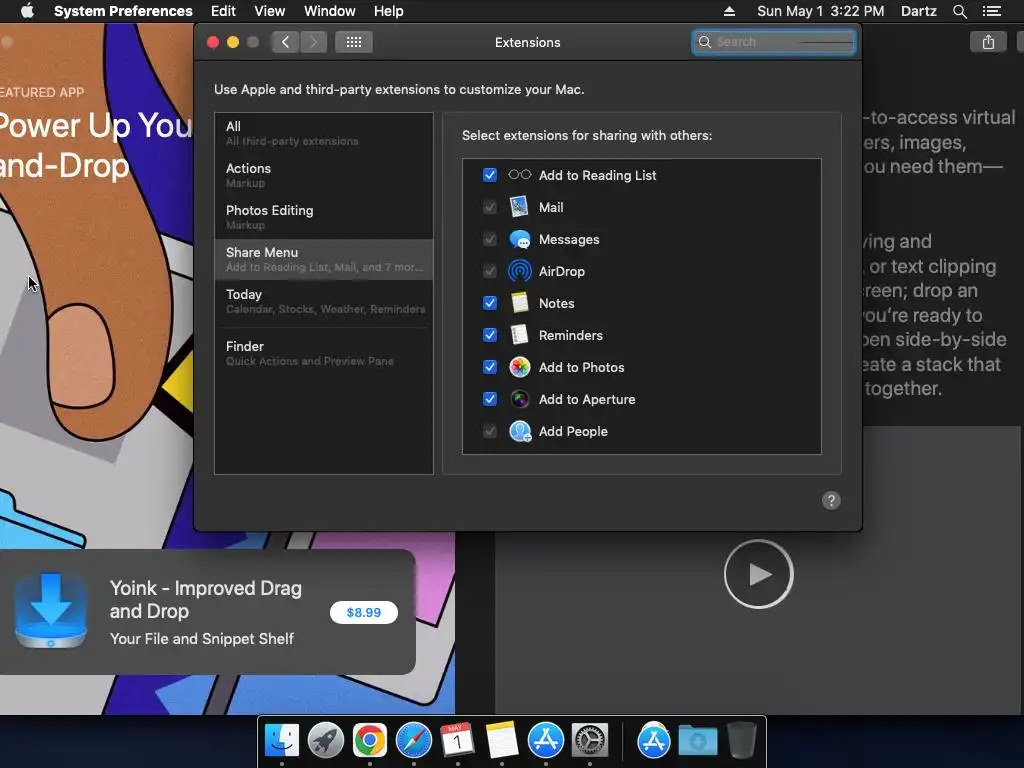This screenshot has width=1024, height=768.
Task: Open Calendar from the Dock
Action: (x=457, y=741)
